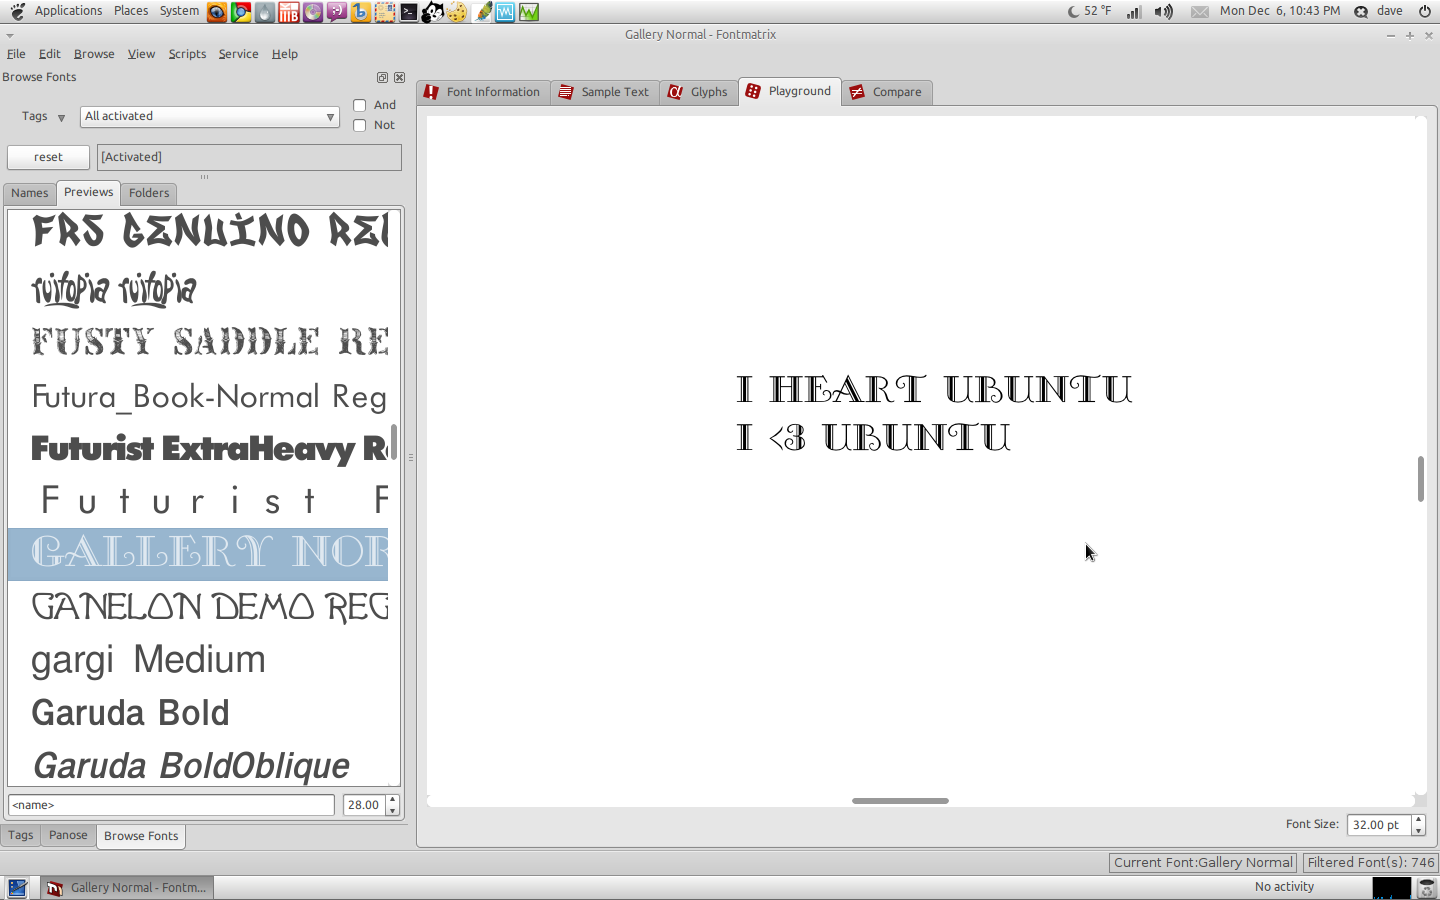Open the Scripts menu
Image resolution: width=1440 pixels, height=900 pixels.
coord(187,54)
